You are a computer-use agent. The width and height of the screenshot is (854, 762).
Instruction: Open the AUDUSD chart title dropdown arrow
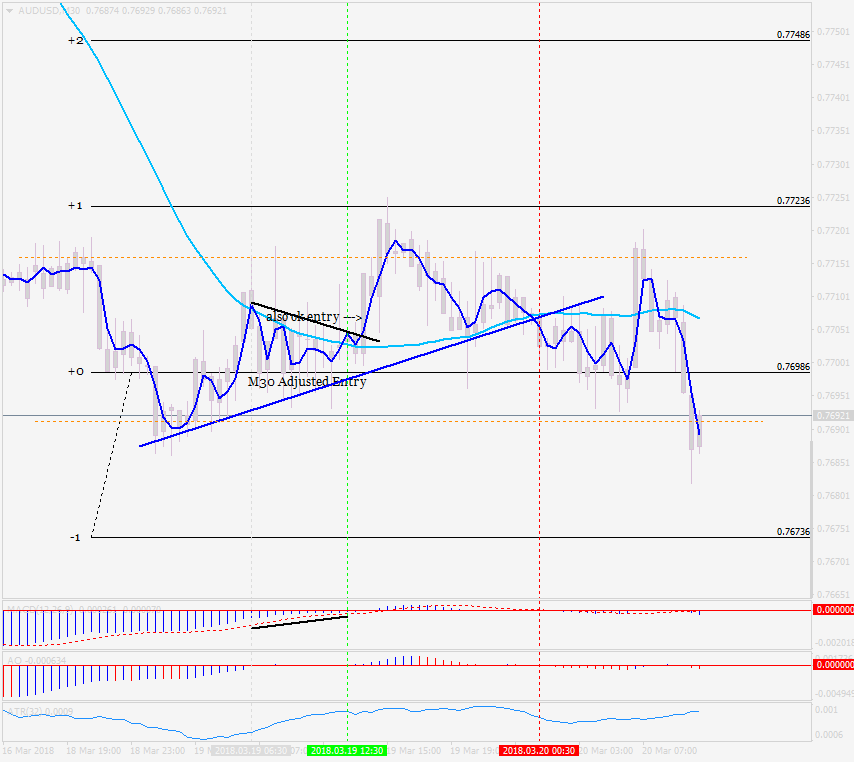coord(10,10)
